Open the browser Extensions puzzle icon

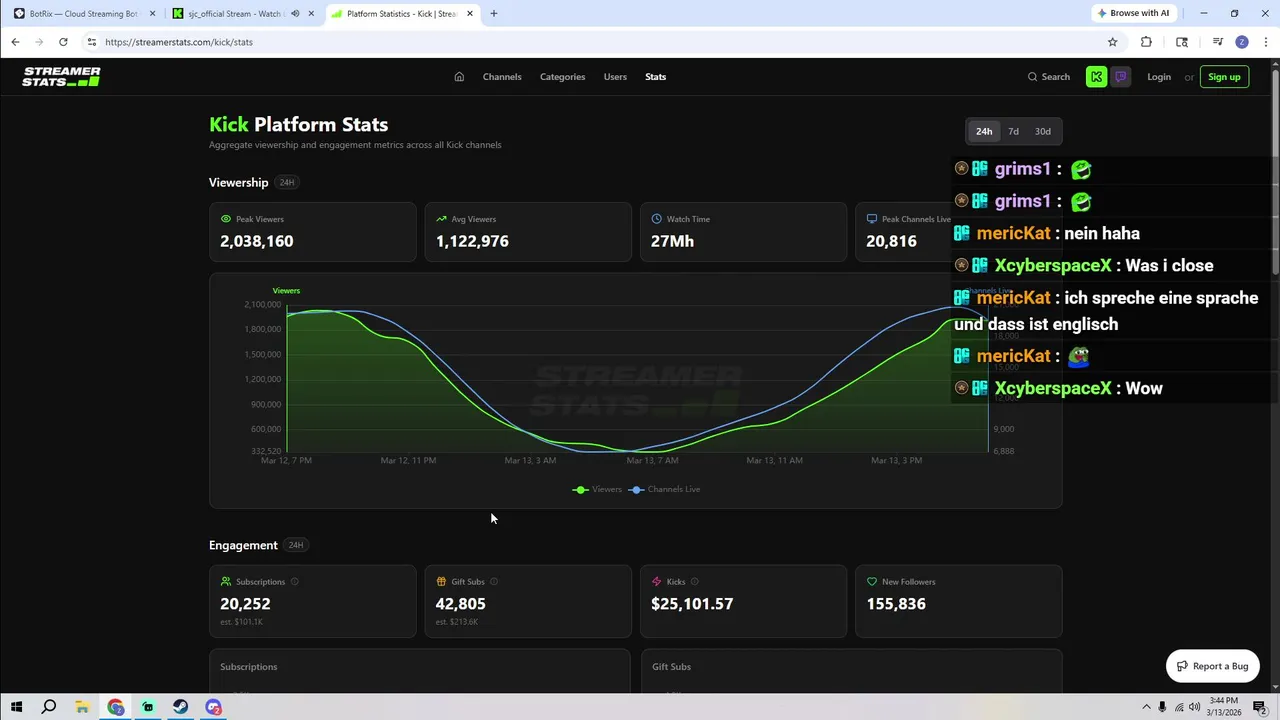pos(1146,42)
